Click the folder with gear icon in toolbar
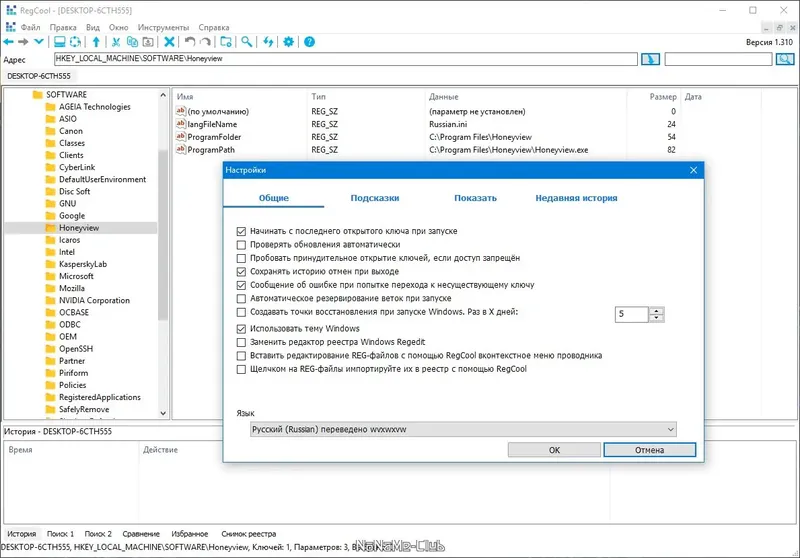The height and width of the screenshot is (558, 800). [226, 42]
